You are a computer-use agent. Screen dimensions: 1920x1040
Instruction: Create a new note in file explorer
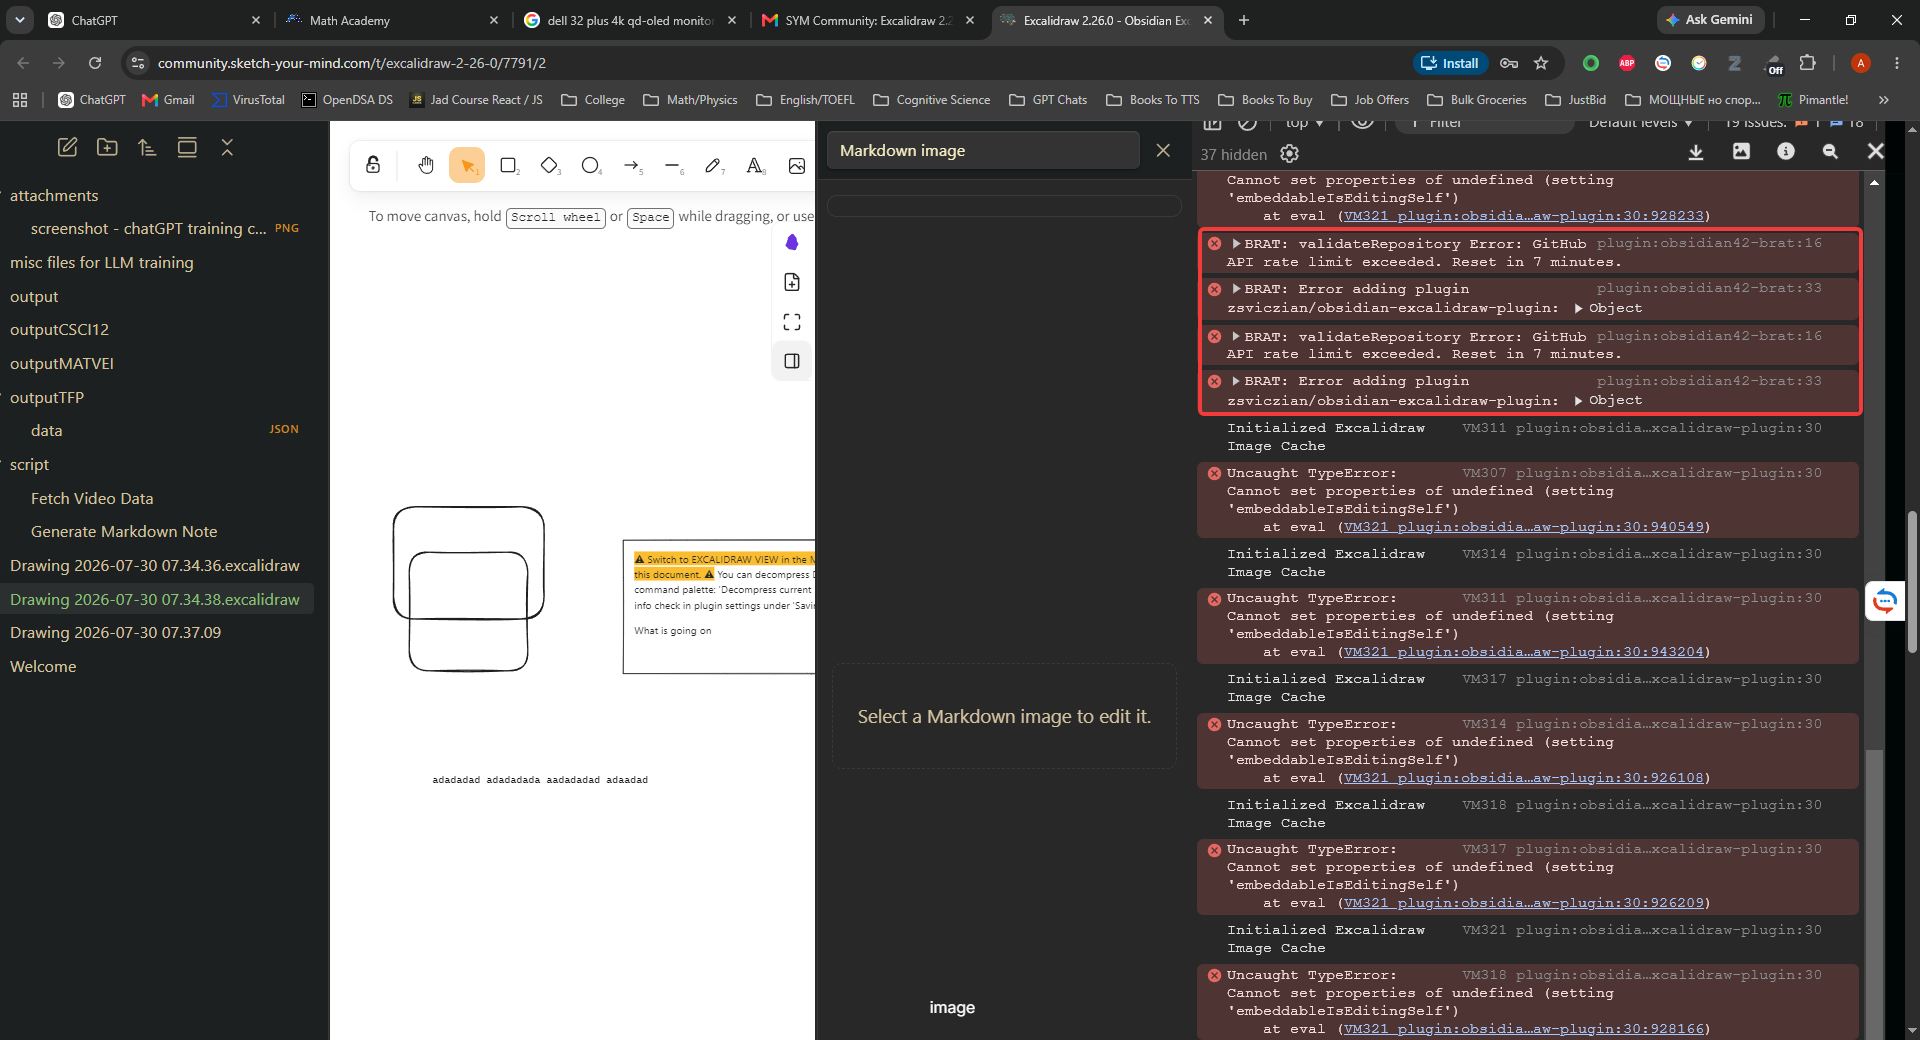pyautogui.click(x=67, y=147)
